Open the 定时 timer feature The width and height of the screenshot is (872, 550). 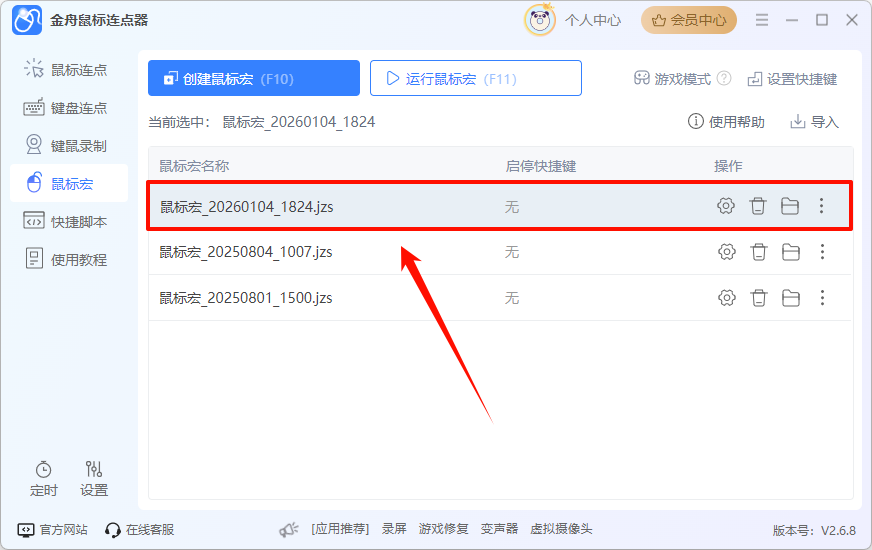[x=43, y=479]
